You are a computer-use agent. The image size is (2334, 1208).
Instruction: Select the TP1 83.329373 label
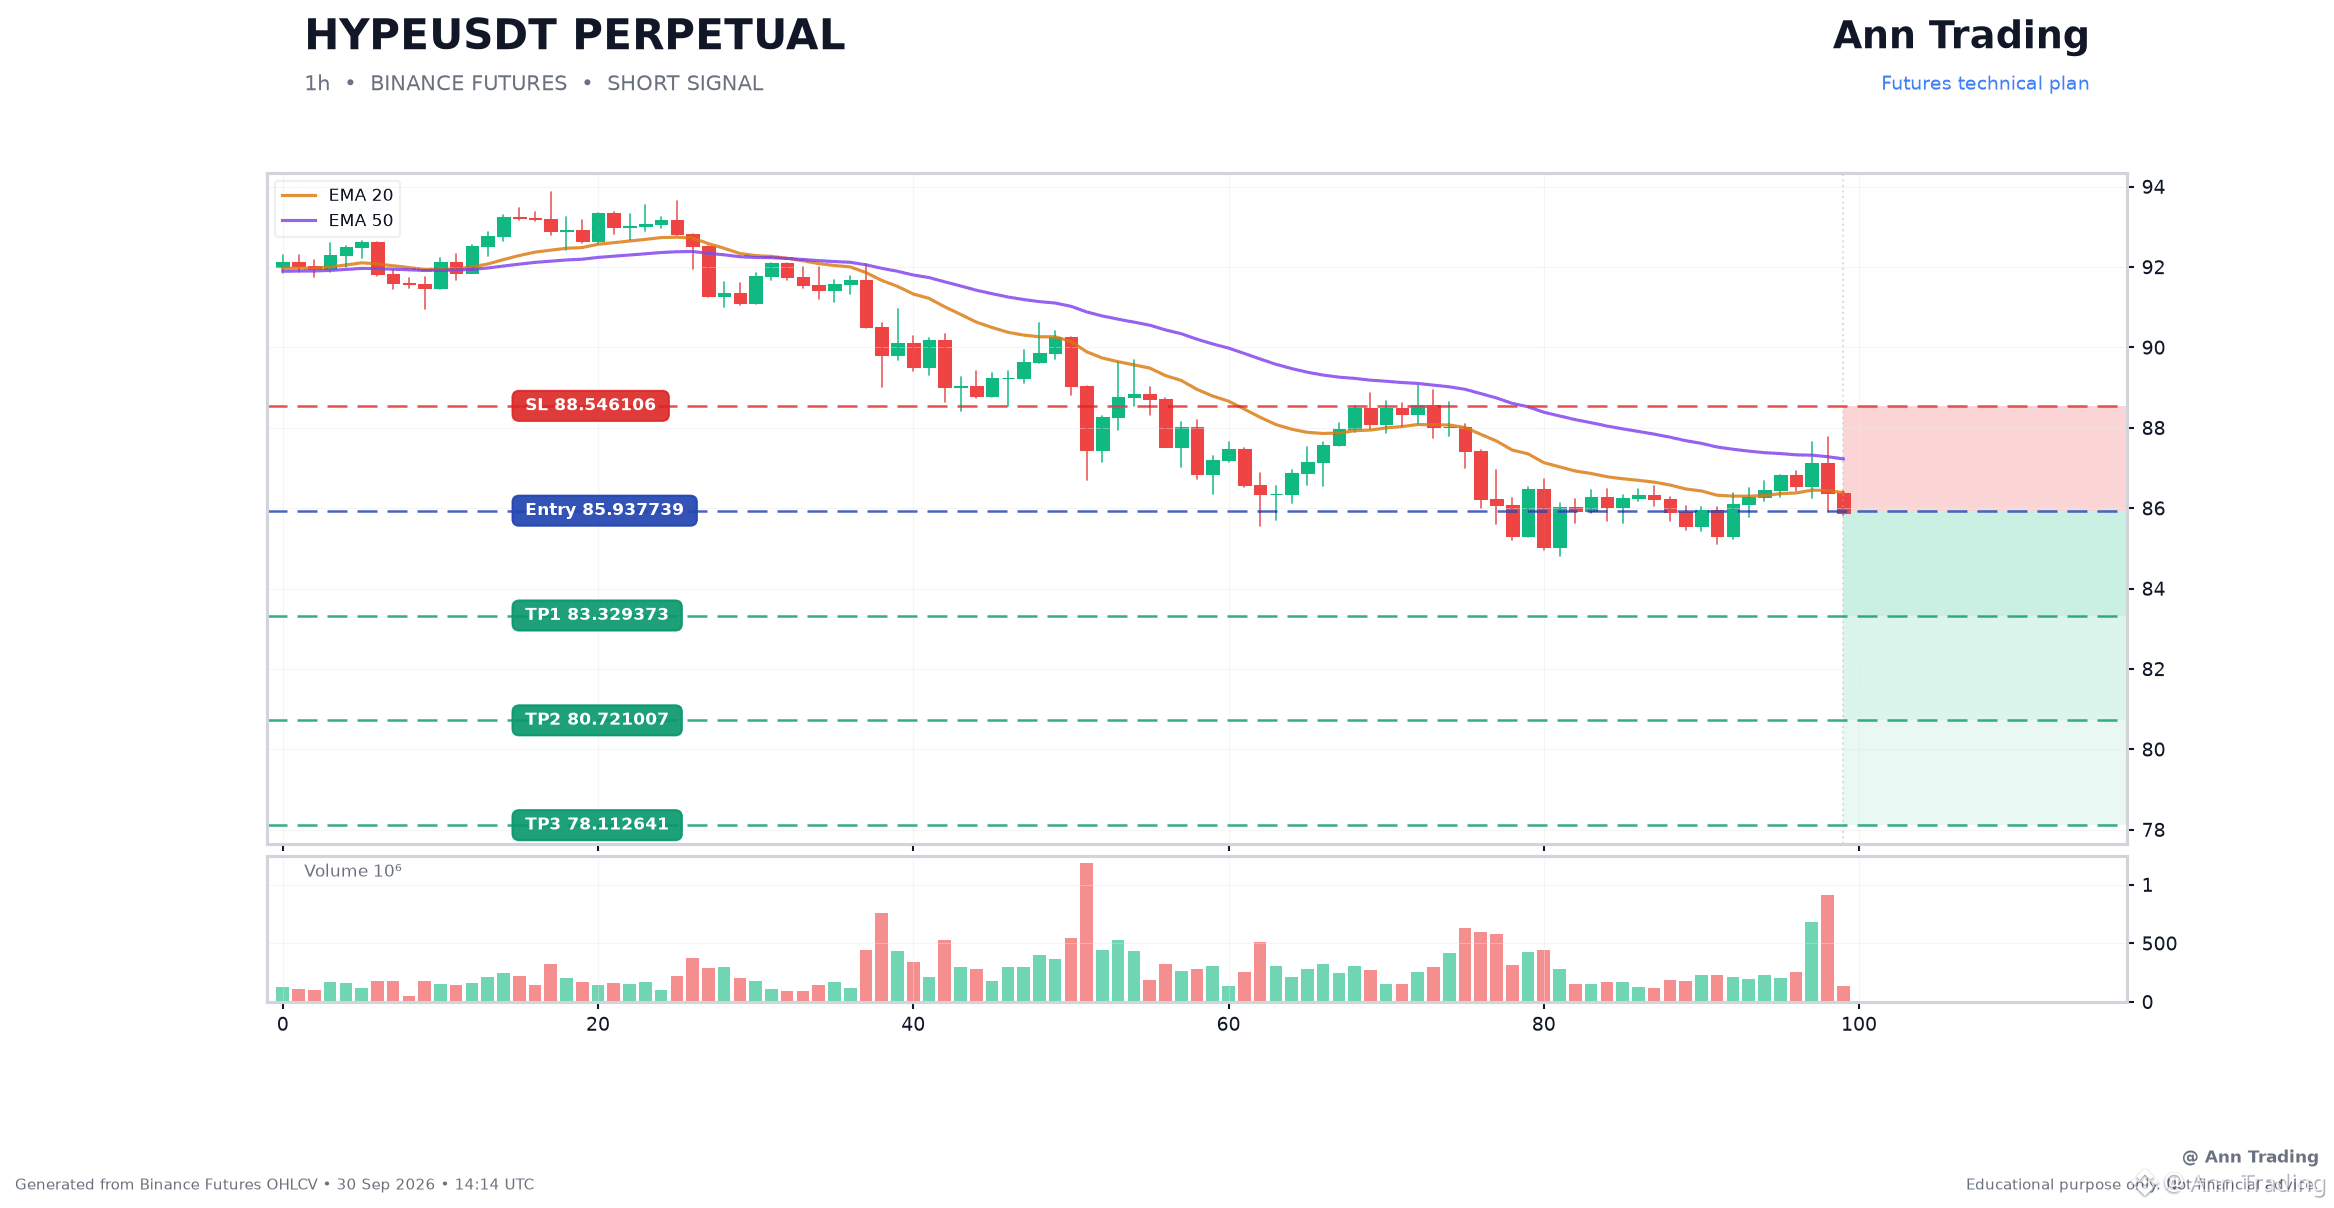(597, 616)
